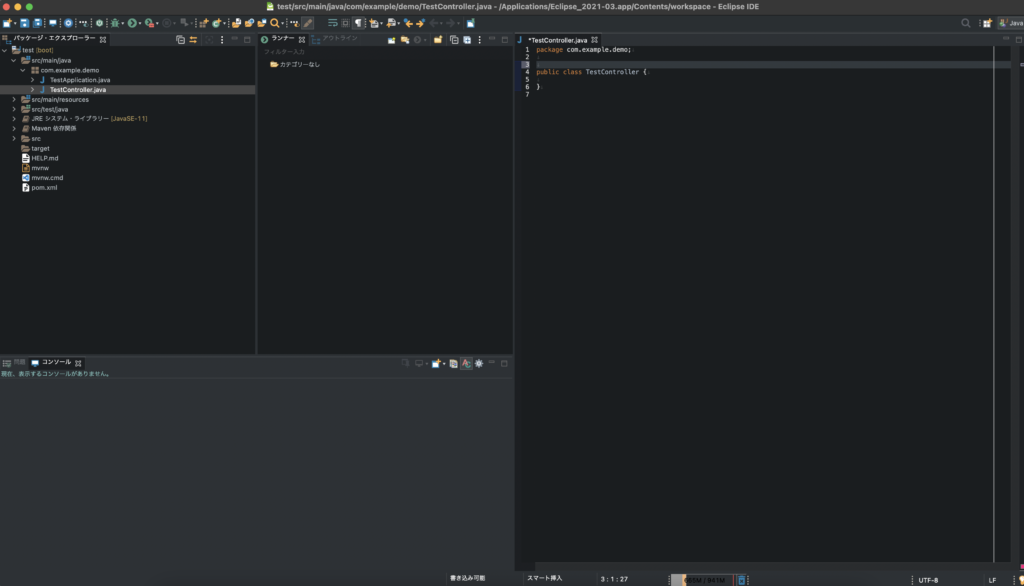Toggle Word Wrap in the toolbar
This screenshot has height=586, width=1024.
point(332,23)
